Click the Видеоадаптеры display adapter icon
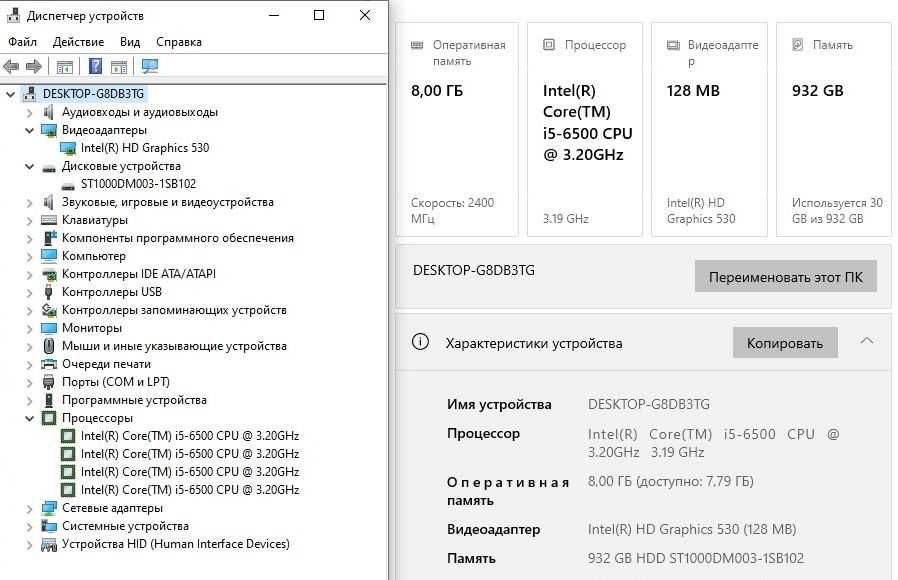 tap(49, 130)
